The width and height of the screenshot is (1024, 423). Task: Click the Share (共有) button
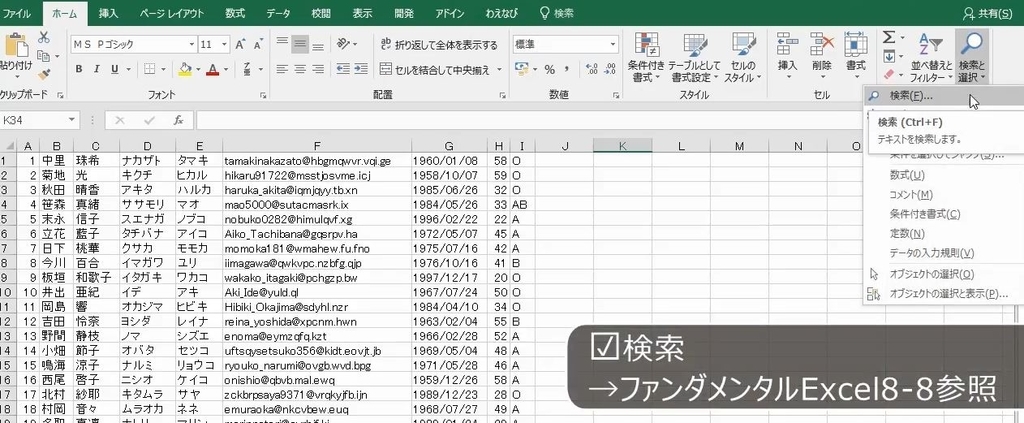tap(989, 13)
